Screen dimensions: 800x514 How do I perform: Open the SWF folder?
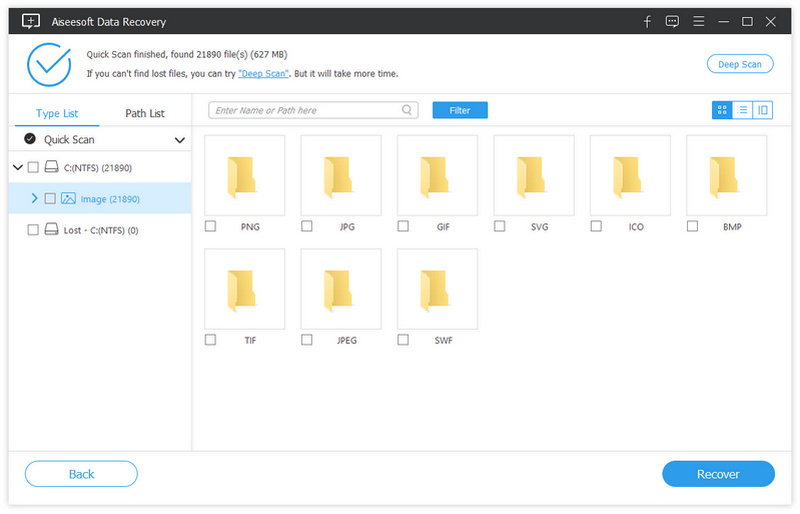437,289
